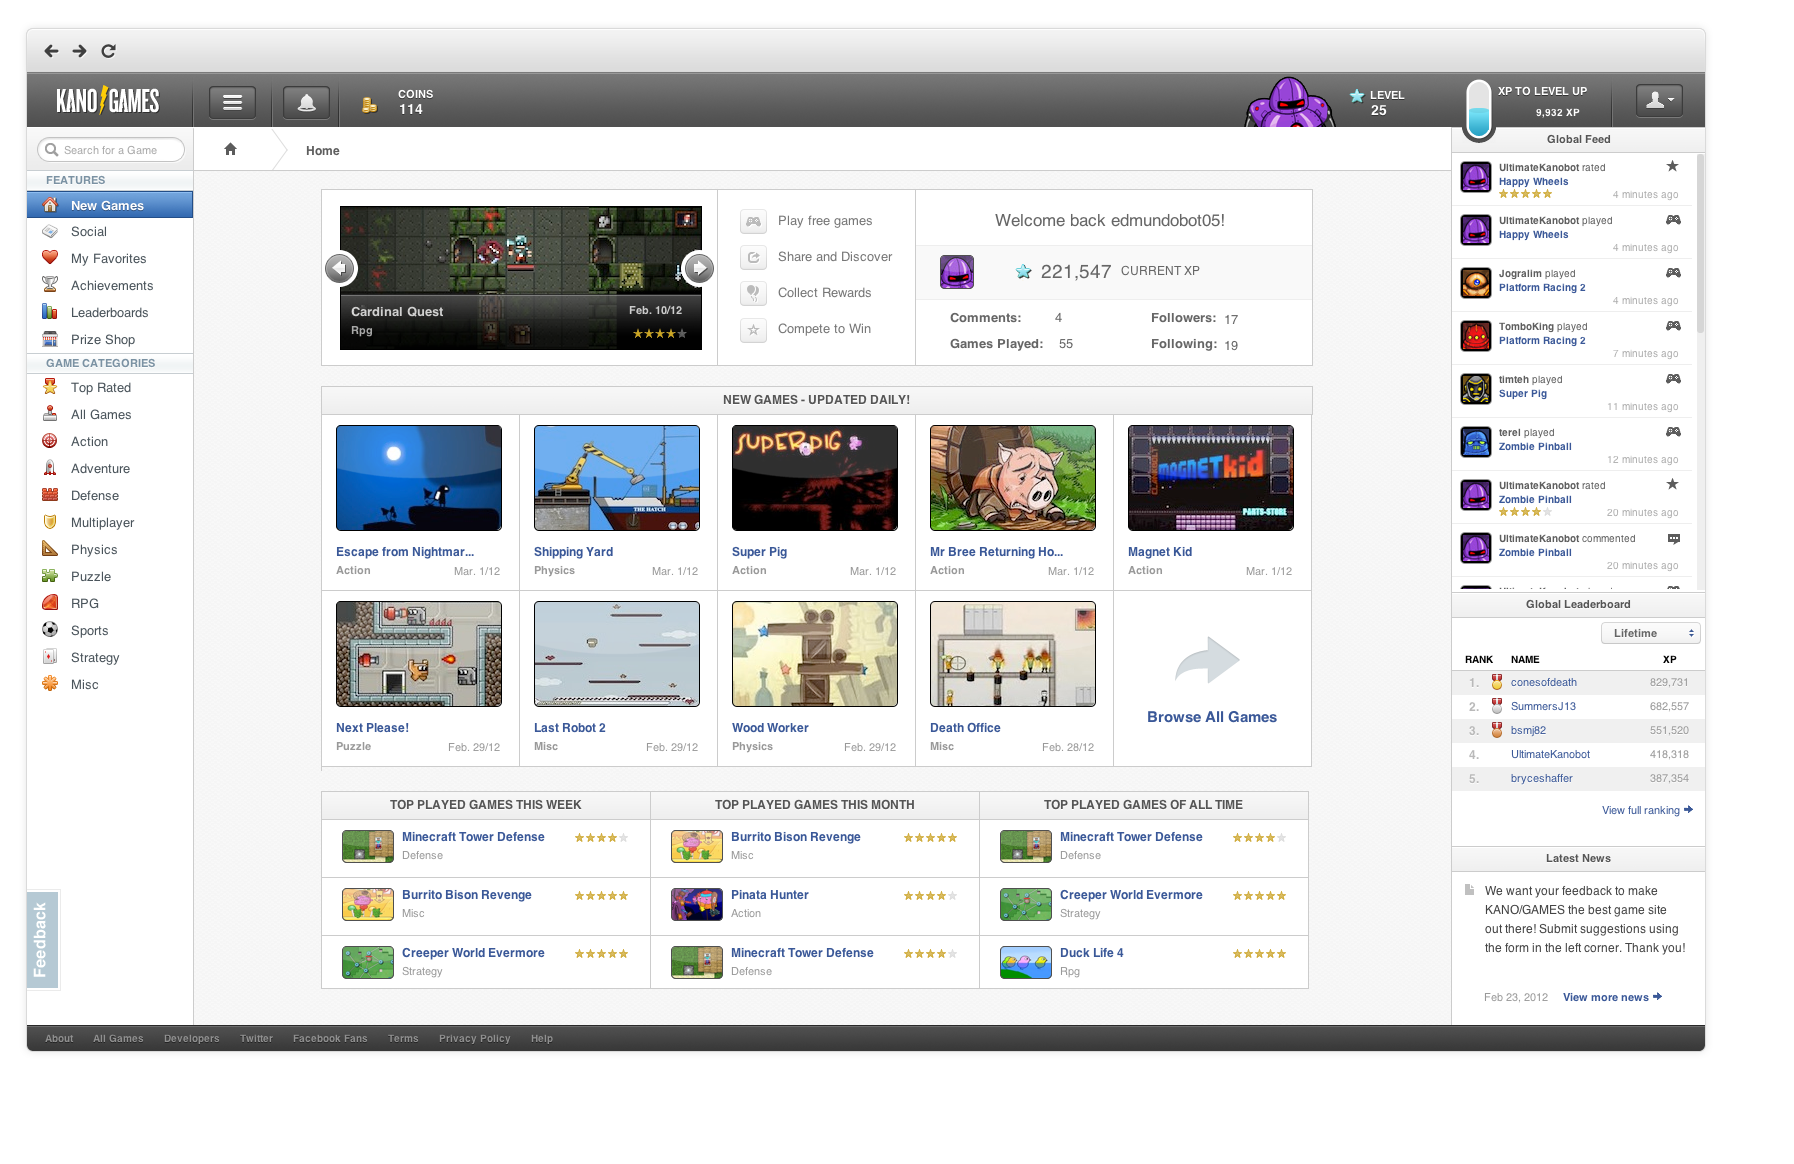Open the Magnet Kid game link
The width and height of the screenshot is (1794, 1164).
(1160, 552)
